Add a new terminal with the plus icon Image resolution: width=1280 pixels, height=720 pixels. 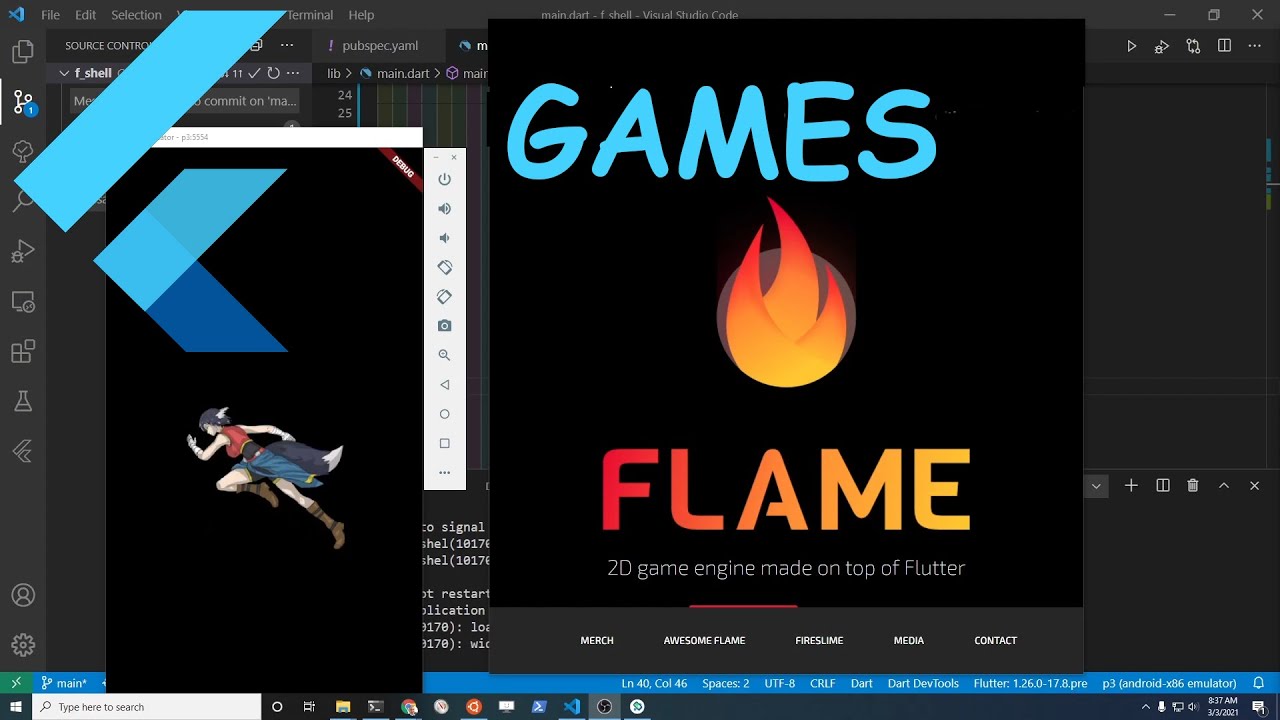click(1131, 485)
